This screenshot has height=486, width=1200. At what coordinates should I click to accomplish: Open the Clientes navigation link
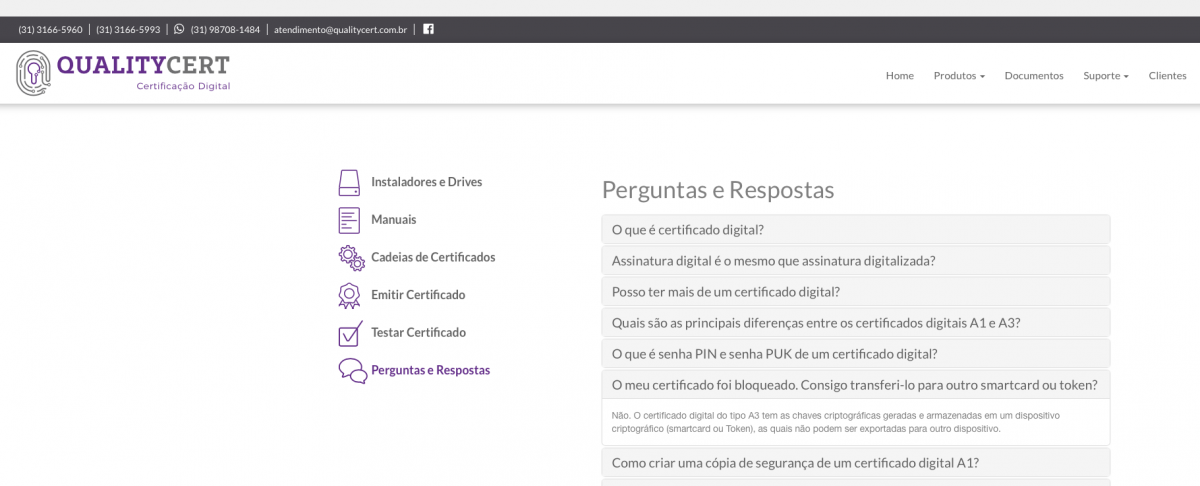1168,76
